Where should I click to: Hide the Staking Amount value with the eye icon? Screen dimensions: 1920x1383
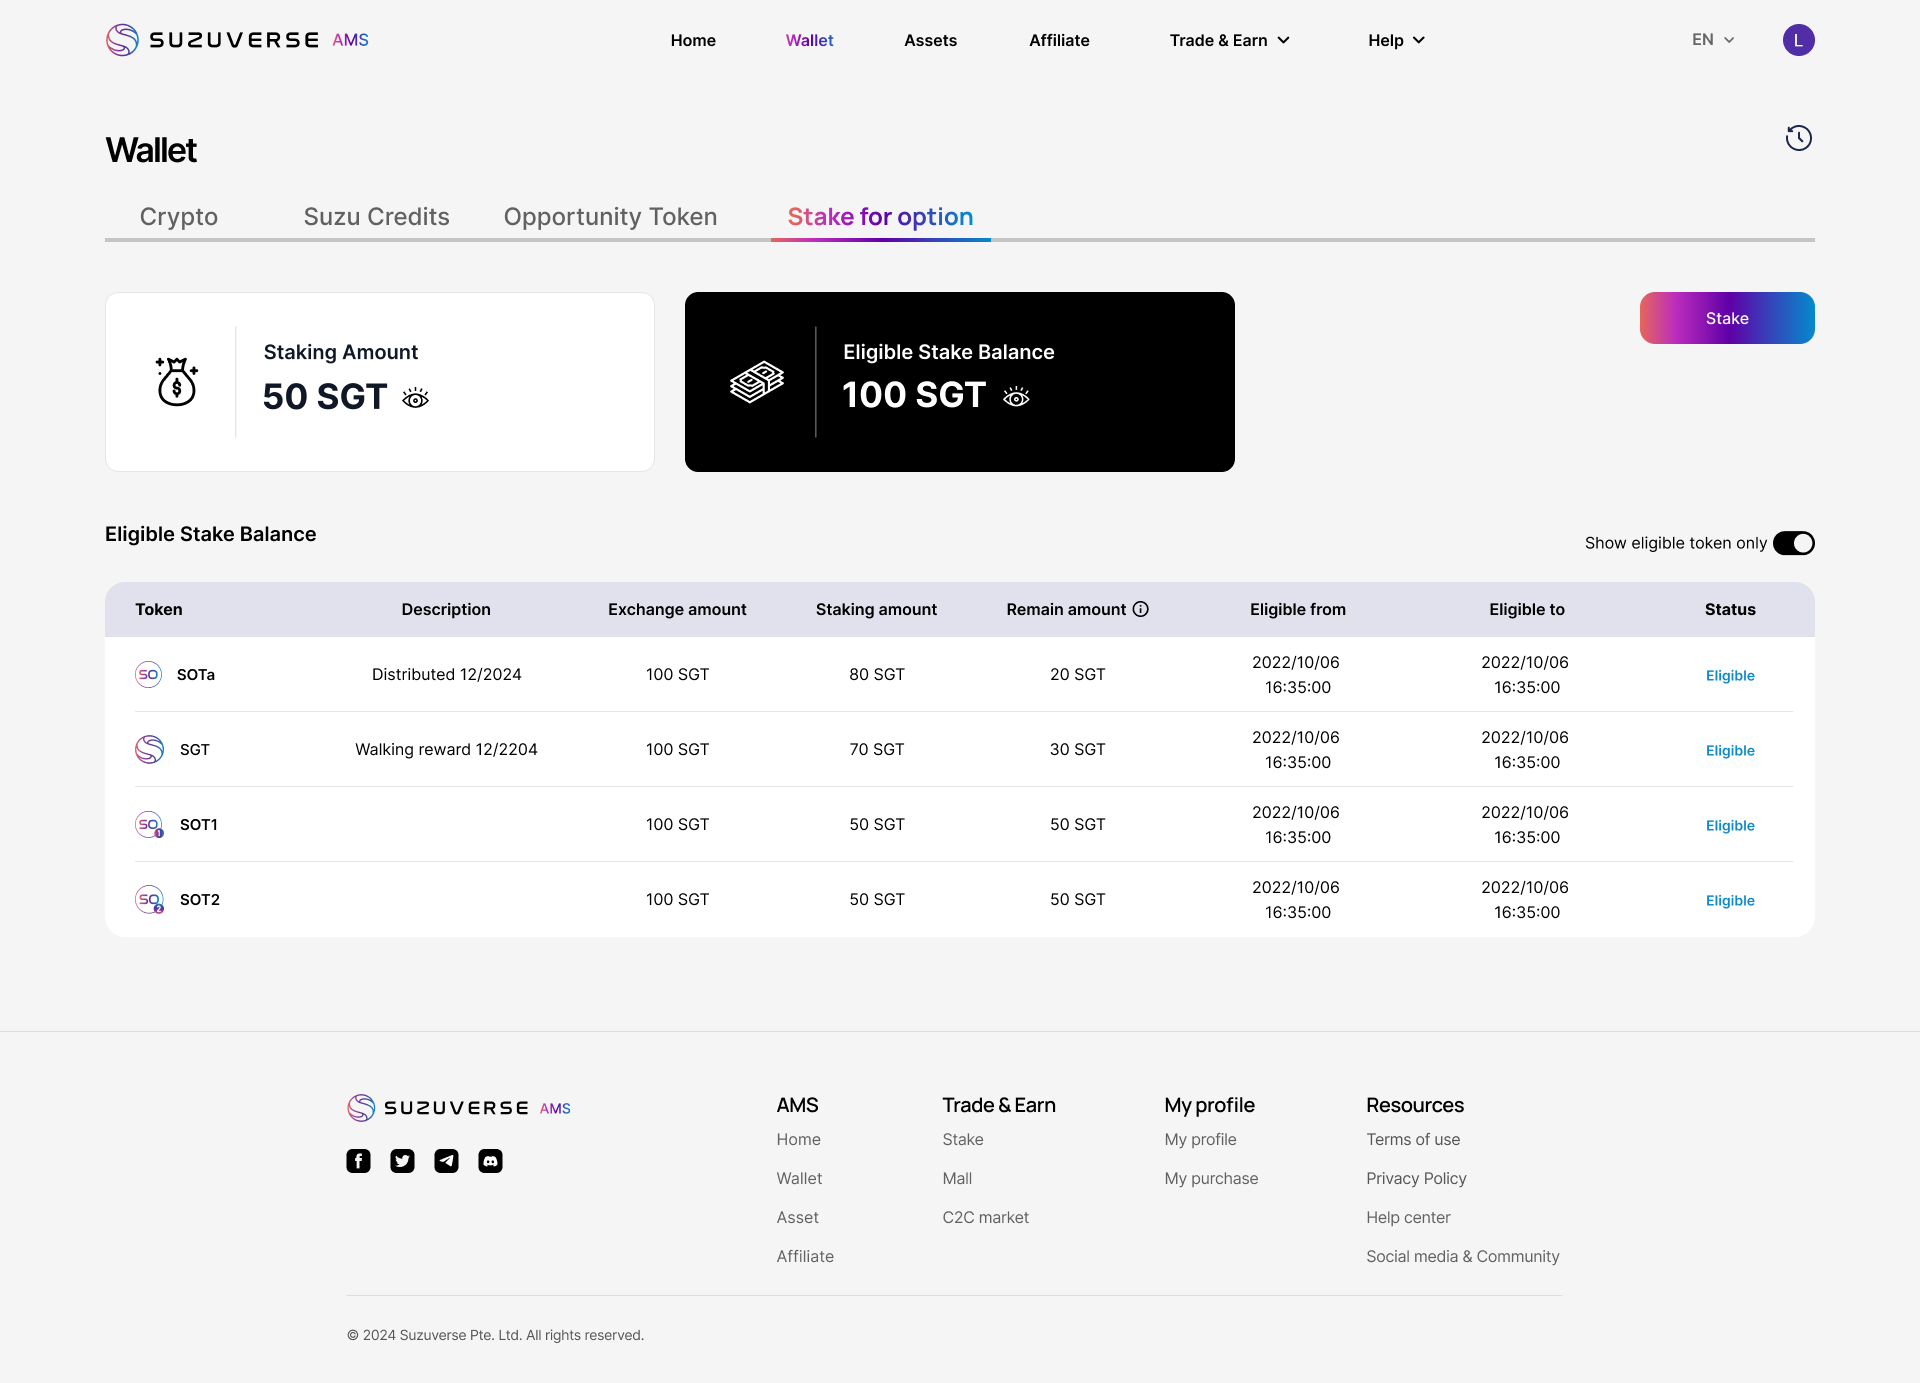[416, 398]
